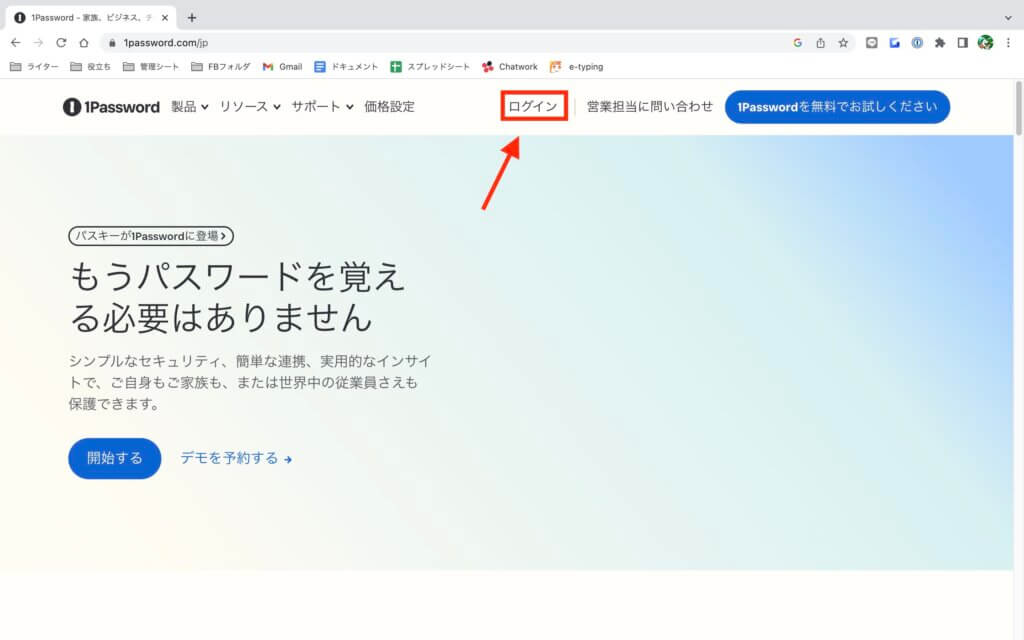Click the ログイン link
The width and height of the screenshot is (1024, 640).
coord(534,106)
